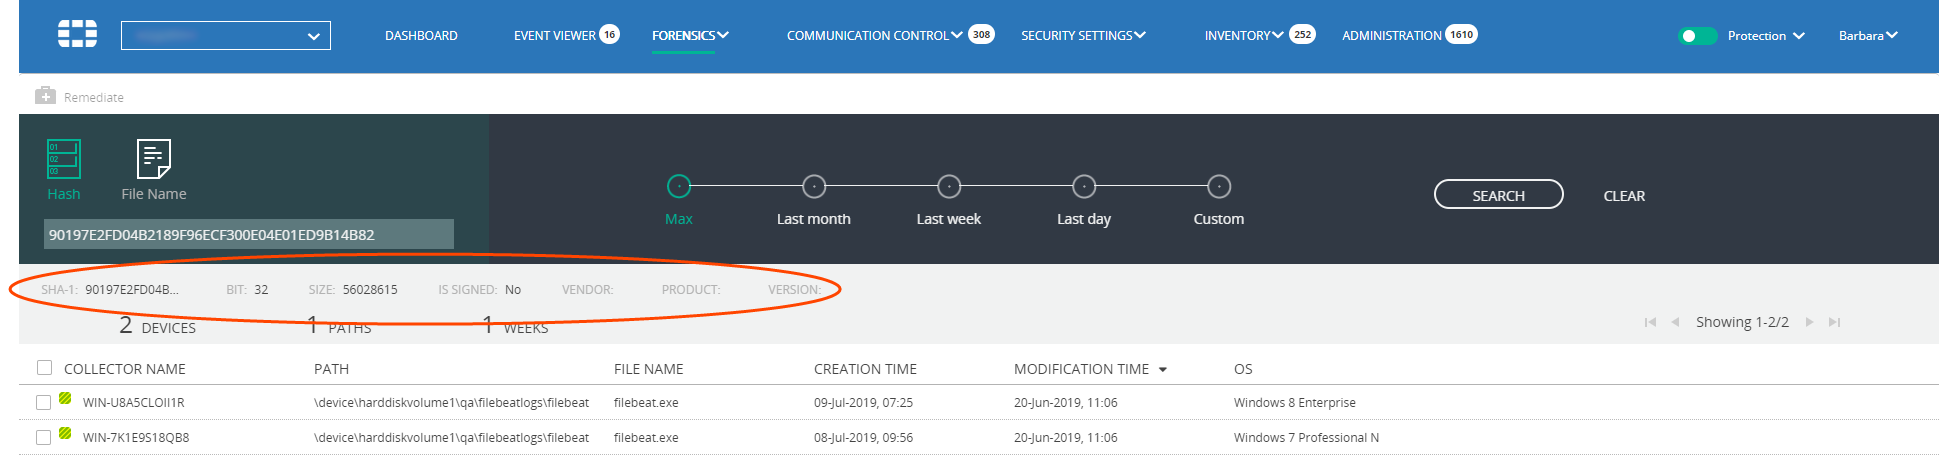Expand the Security Settings menu
This screenshot has width=1939, height=465.
pyautogui.click(x=1082, y=36)
